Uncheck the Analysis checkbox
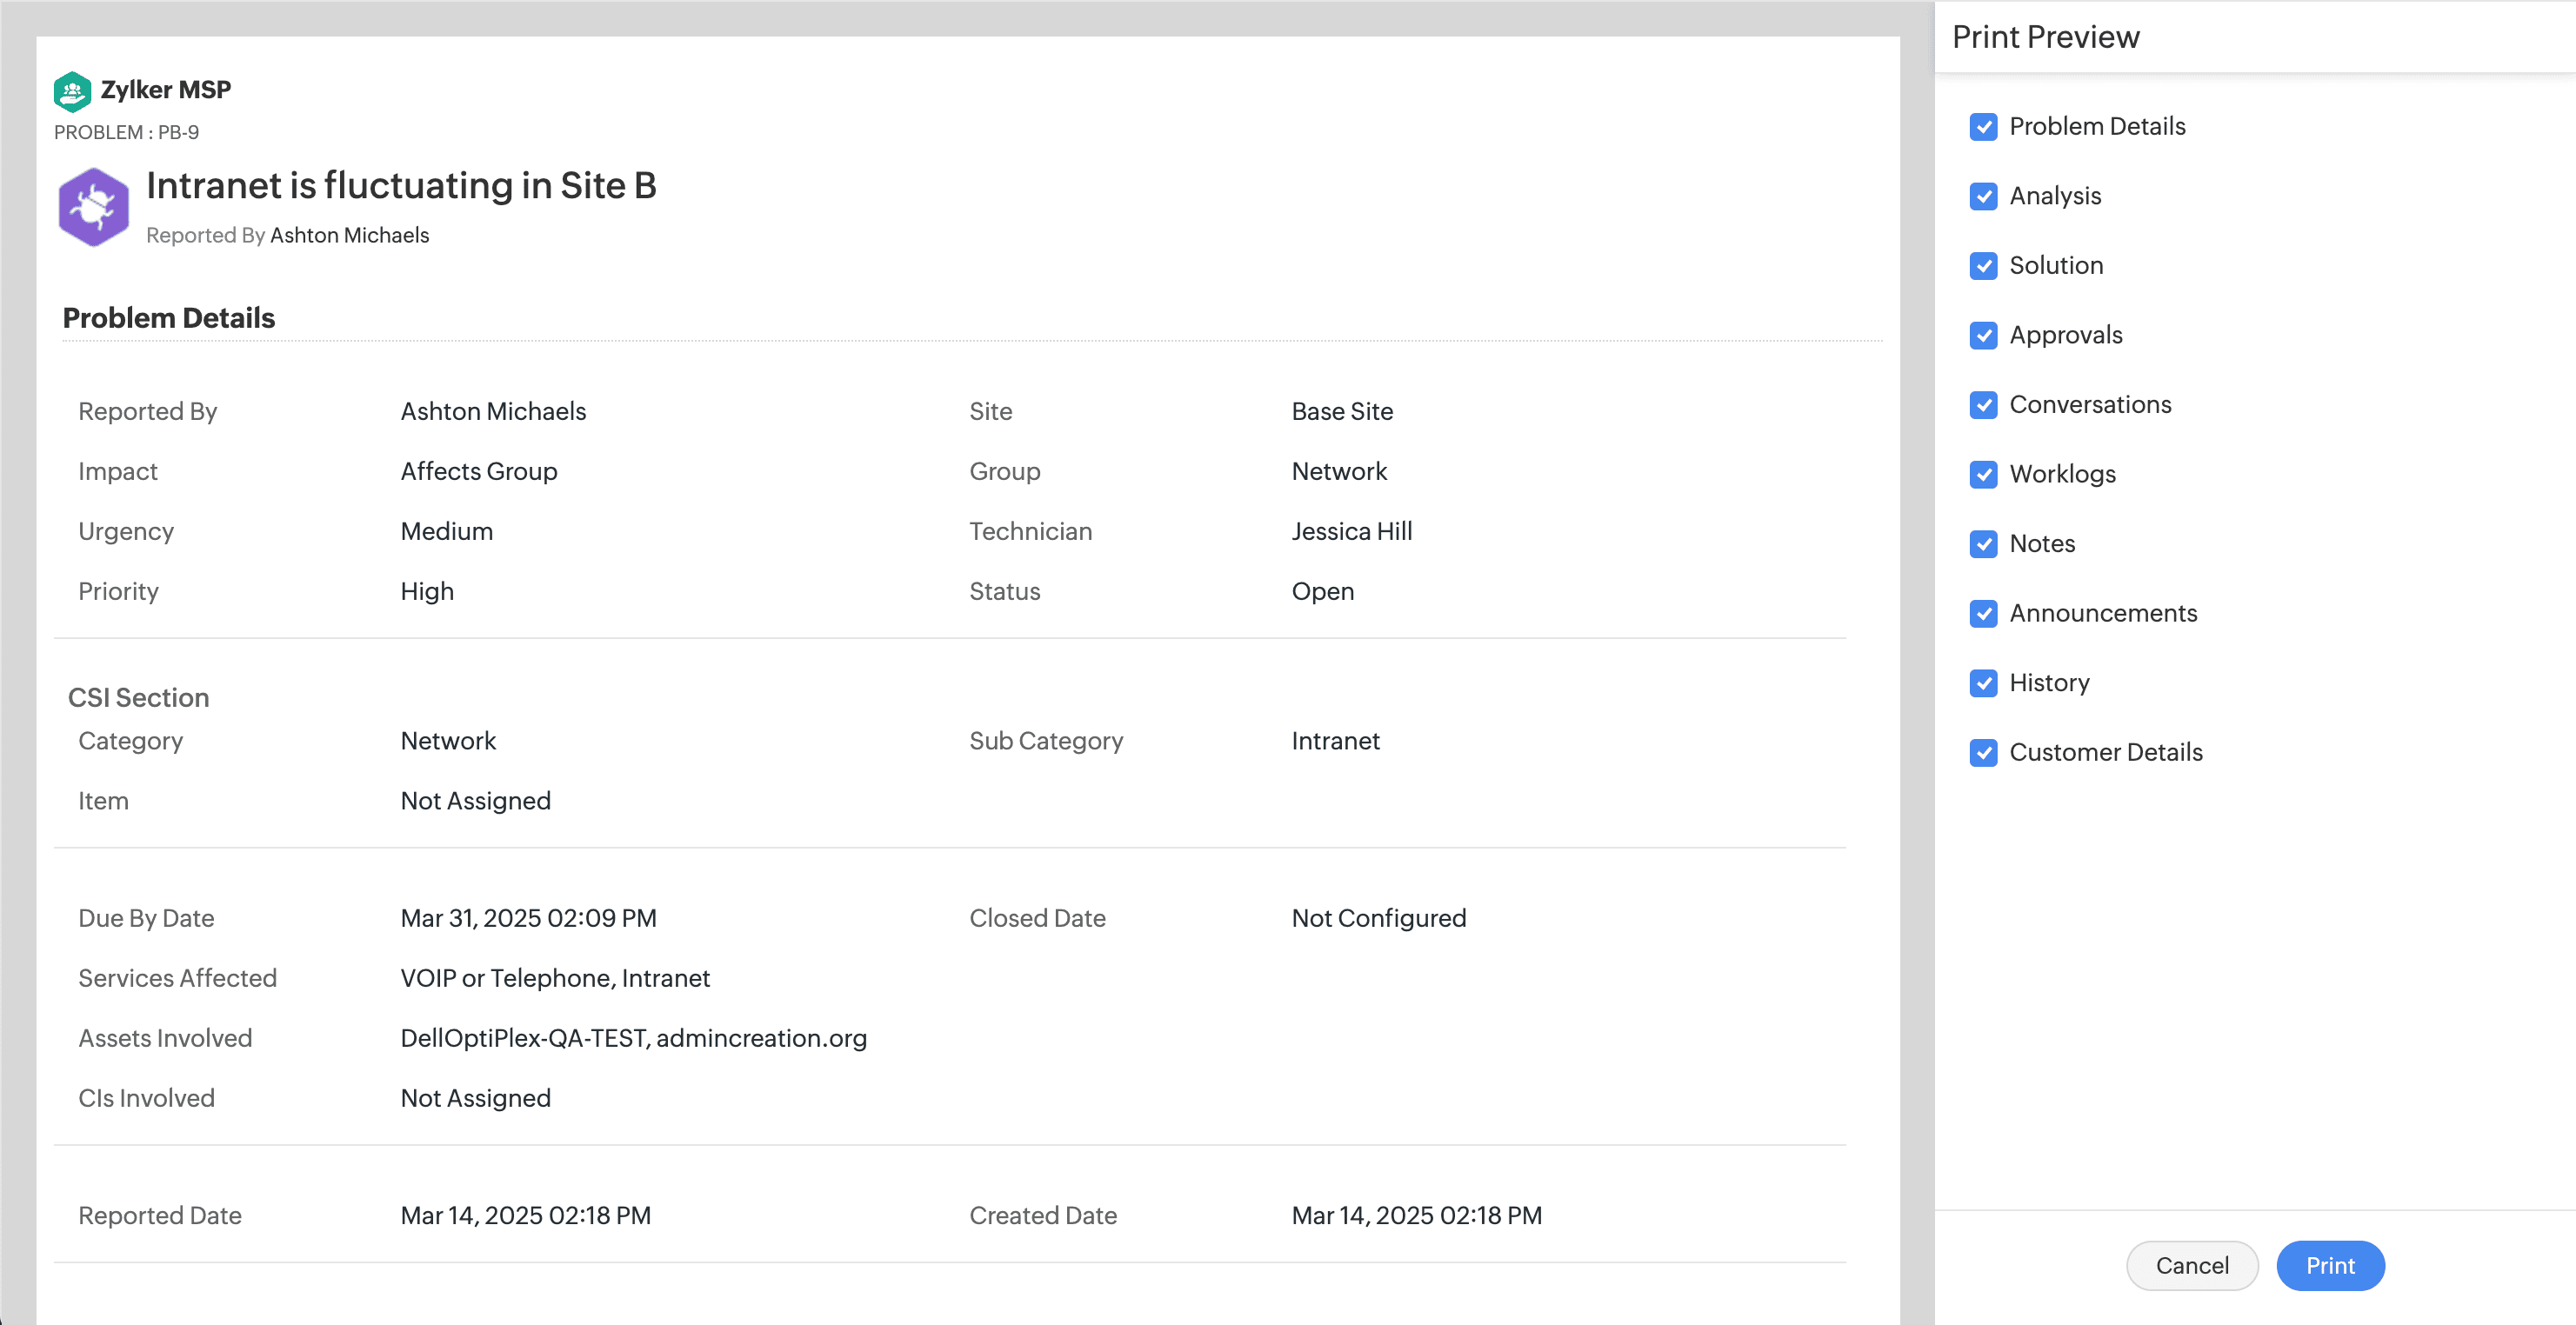Image resolution: width=2576 pixels, height=1325 pixels. [1983, 196]
